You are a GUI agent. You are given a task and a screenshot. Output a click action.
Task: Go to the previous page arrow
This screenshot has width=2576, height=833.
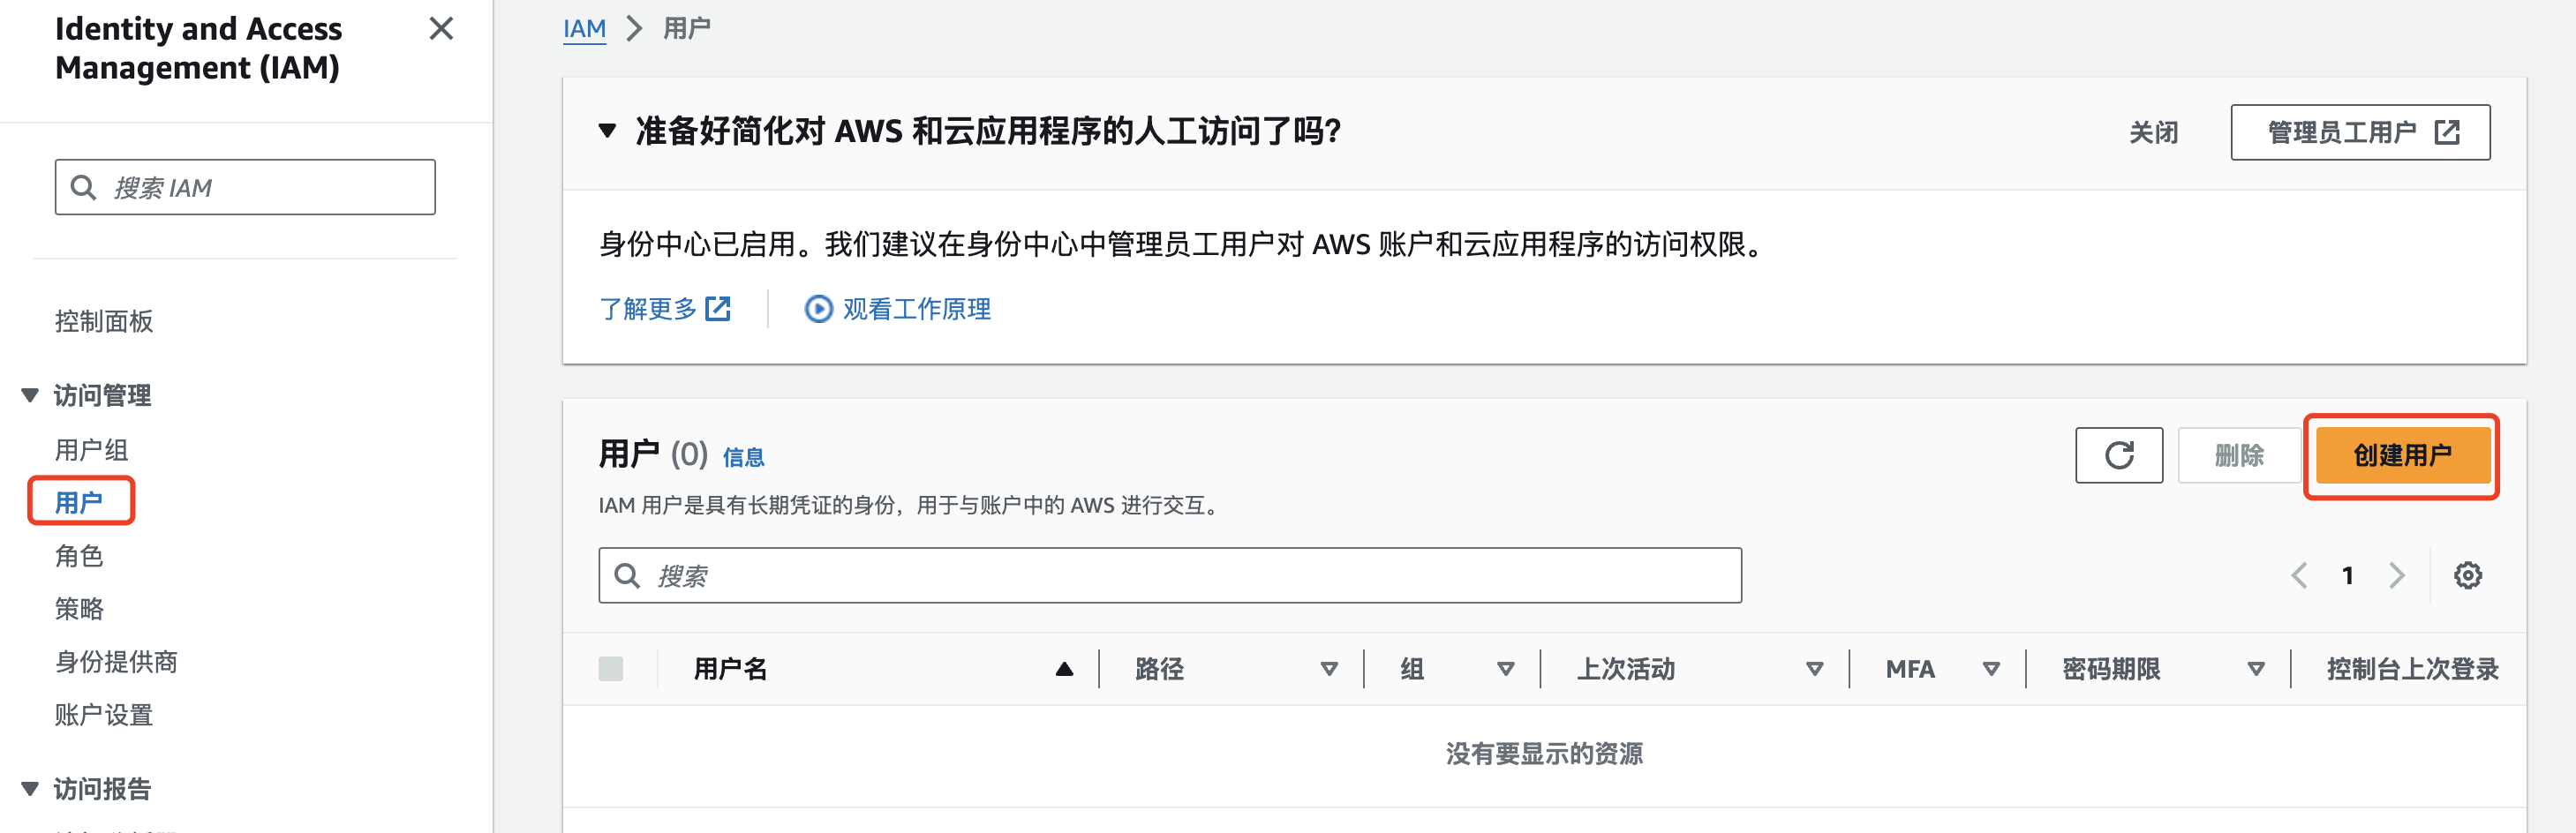2299,576
